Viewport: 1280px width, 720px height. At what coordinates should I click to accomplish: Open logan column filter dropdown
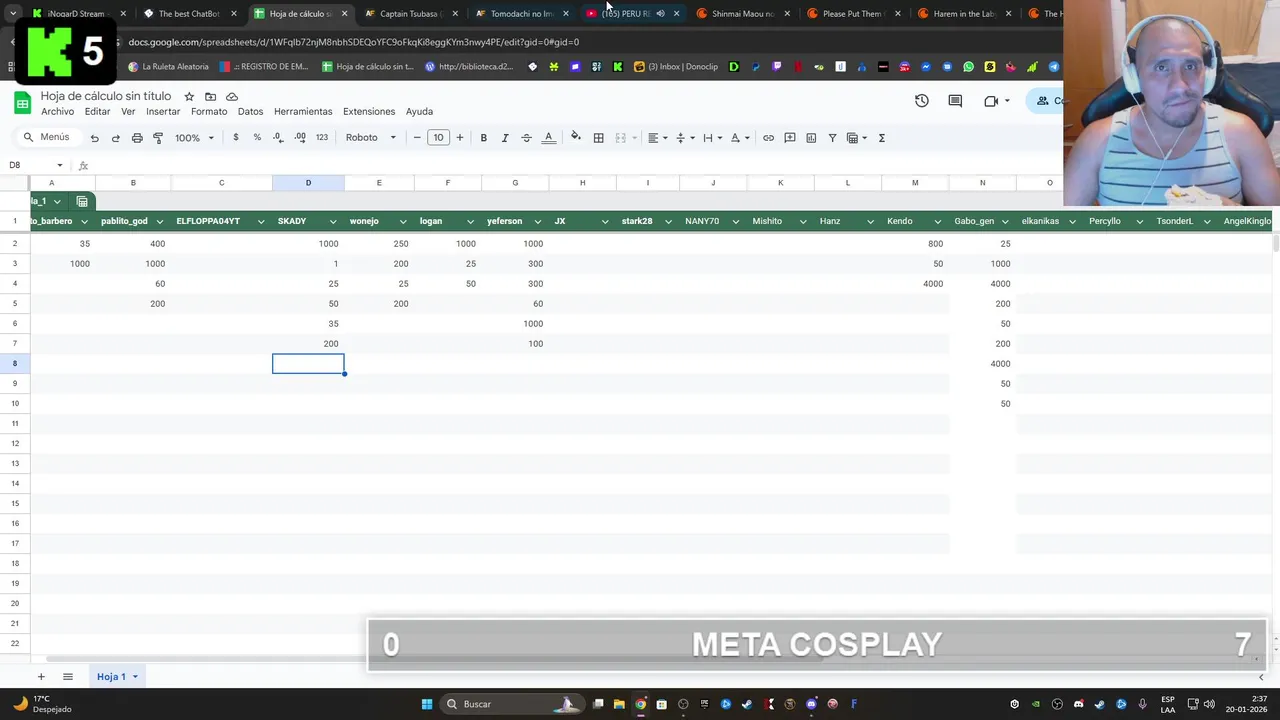[x=471, y=221]
